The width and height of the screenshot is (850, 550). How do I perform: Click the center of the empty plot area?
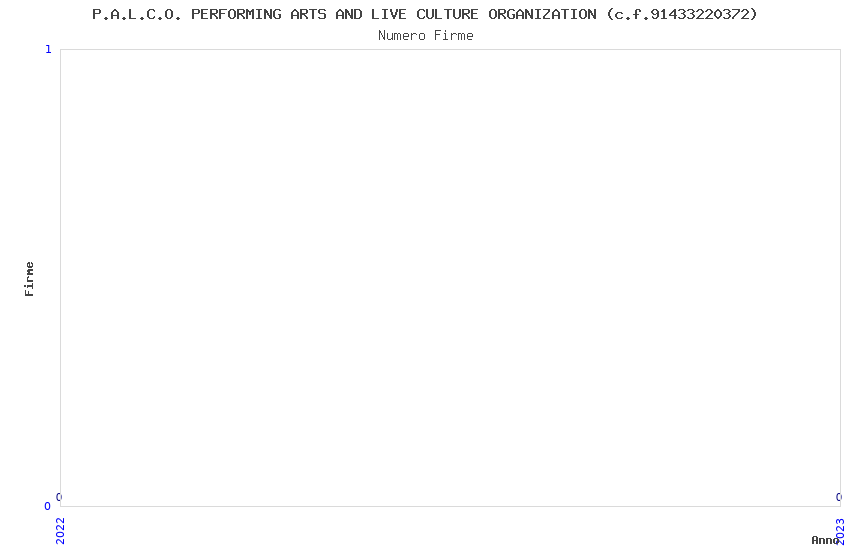(450, 278)
